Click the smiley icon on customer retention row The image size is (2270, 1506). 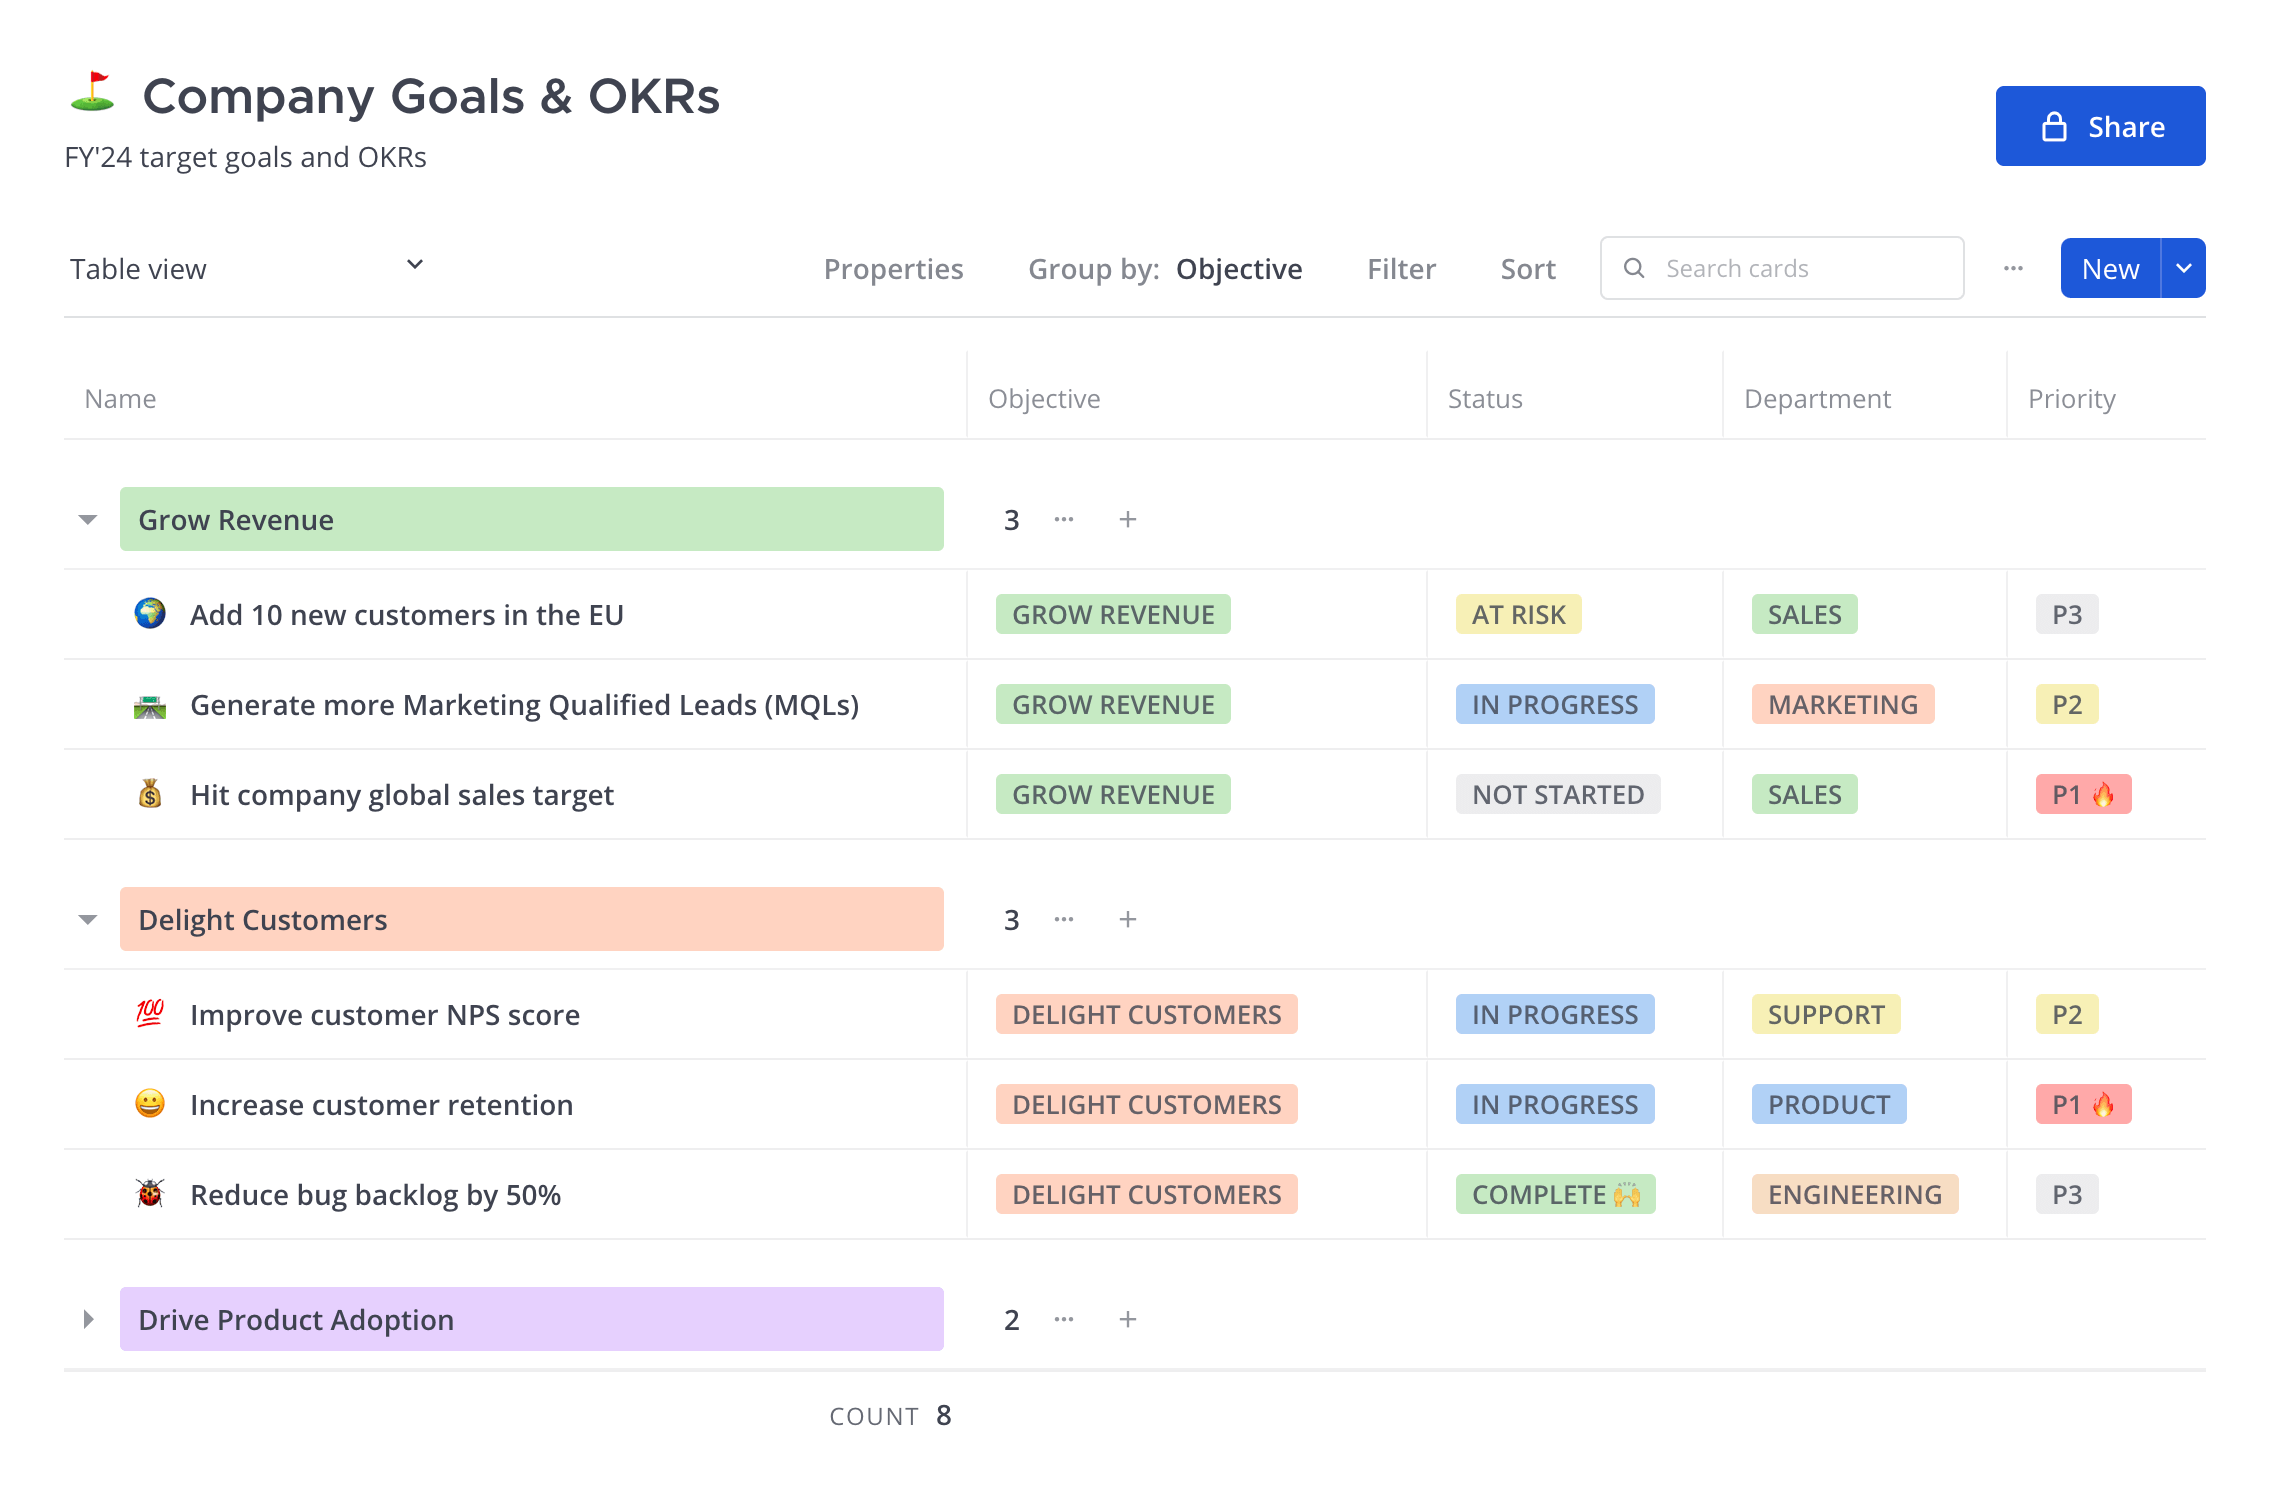150,1103
